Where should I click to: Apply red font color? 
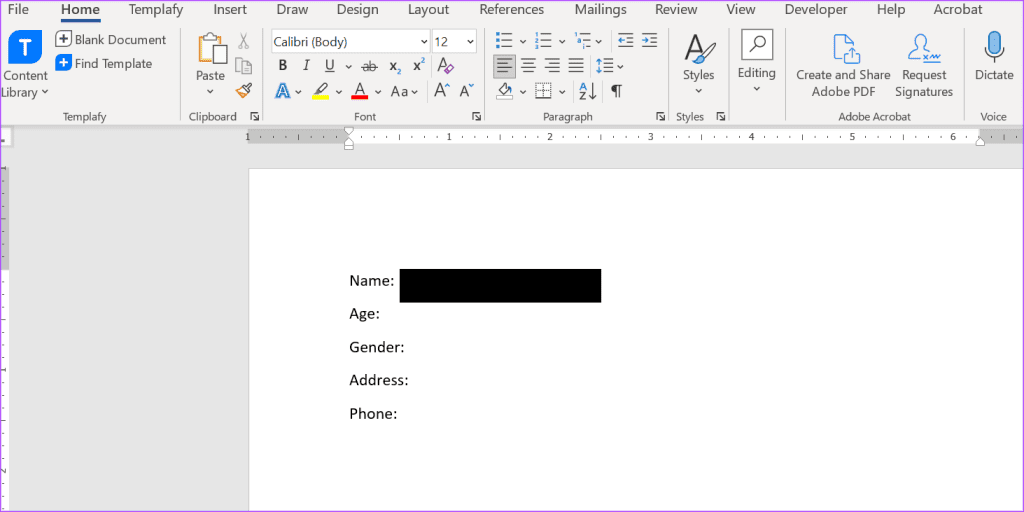tap(360, 91)
